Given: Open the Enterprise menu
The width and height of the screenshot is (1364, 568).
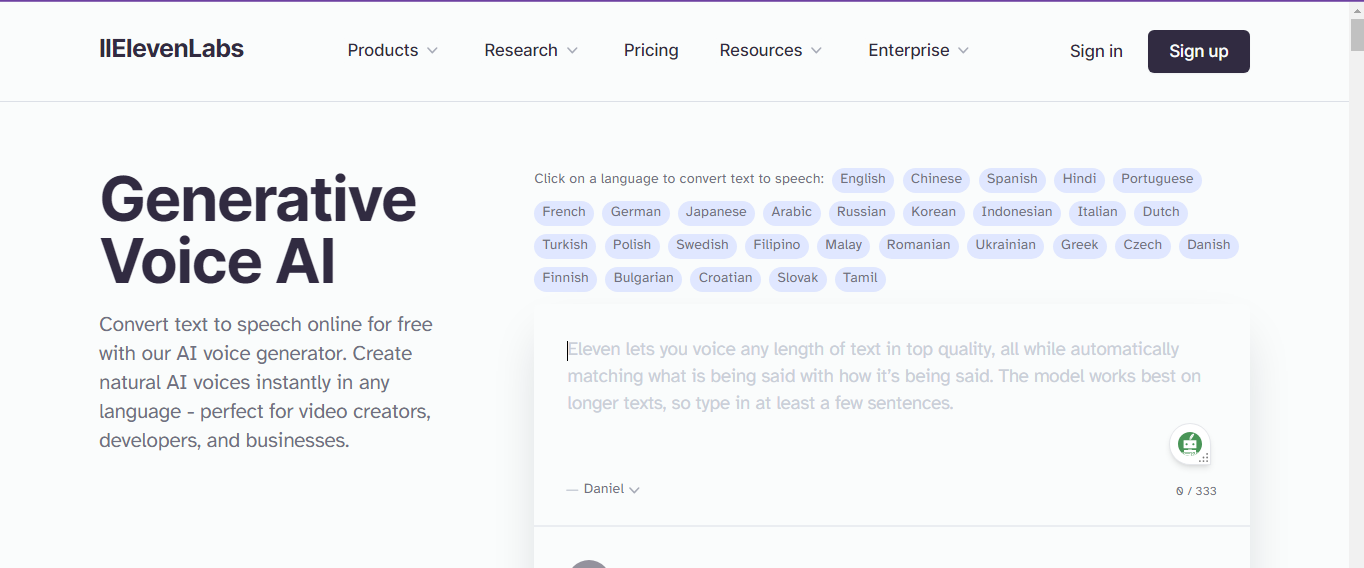Looking at the screenshot, I should click(919, 50).
